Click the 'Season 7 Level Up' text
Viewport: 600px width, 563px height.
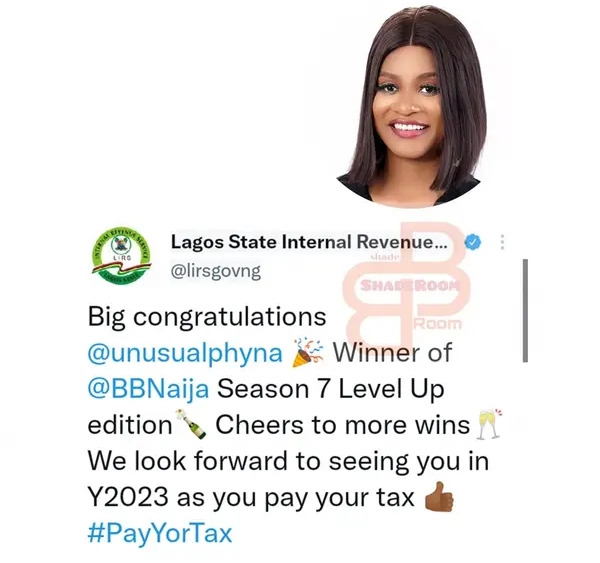tap(331, 390)
